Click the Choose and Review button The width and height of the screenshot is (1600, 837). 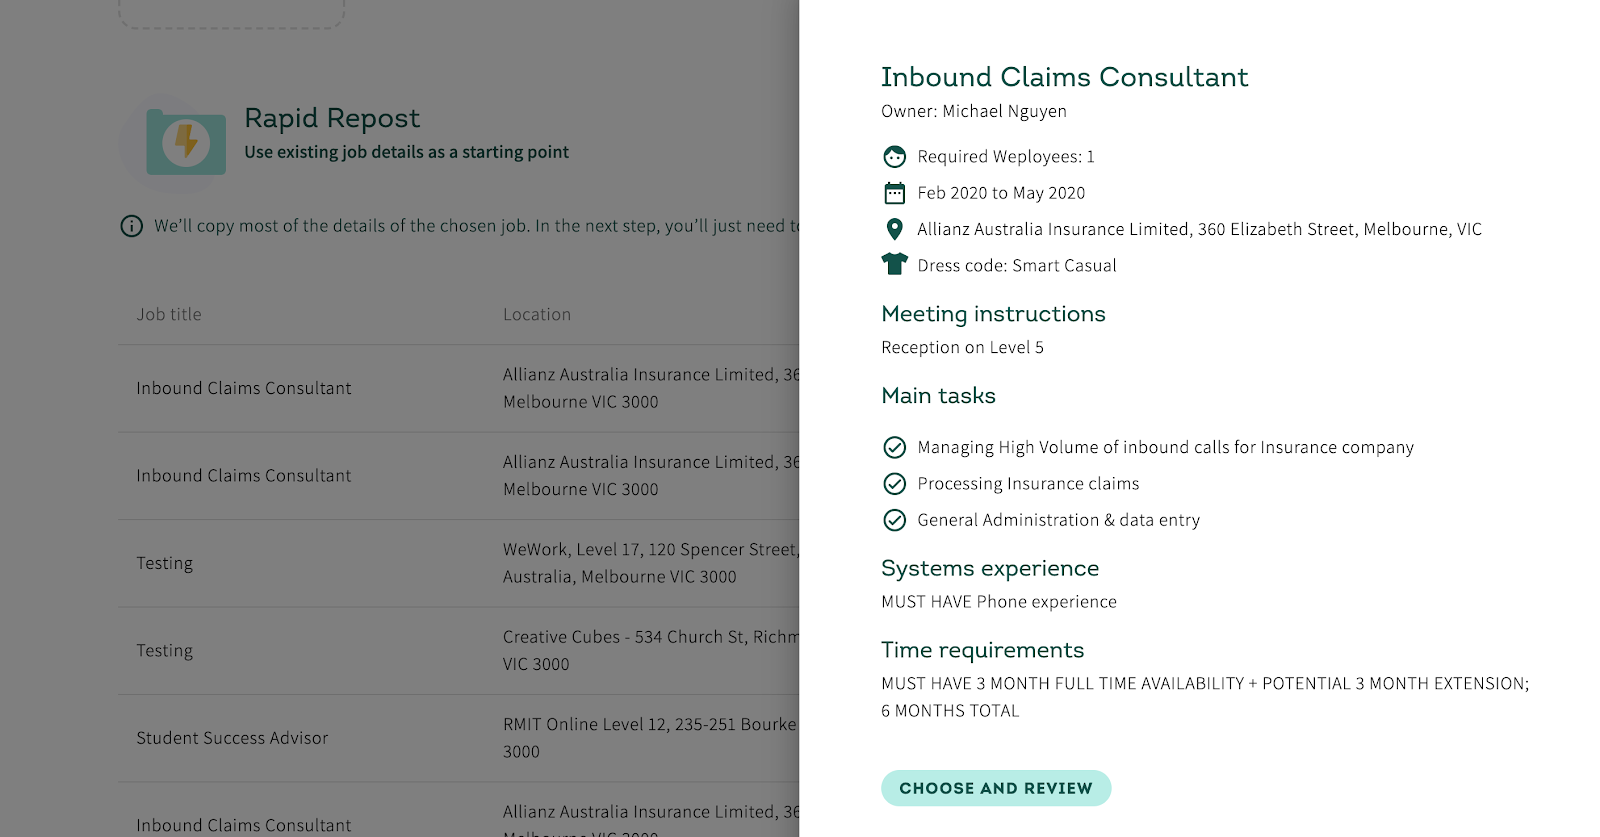click(995, 788)
